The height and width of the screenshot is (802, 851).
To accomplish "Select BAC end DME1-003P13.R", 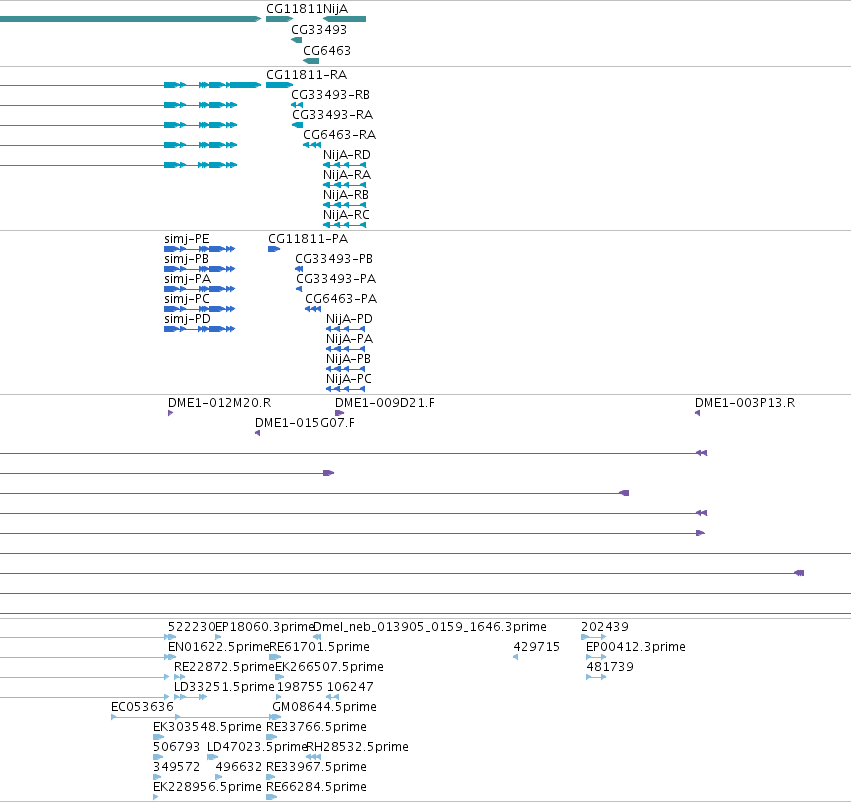I will [745, 403].
